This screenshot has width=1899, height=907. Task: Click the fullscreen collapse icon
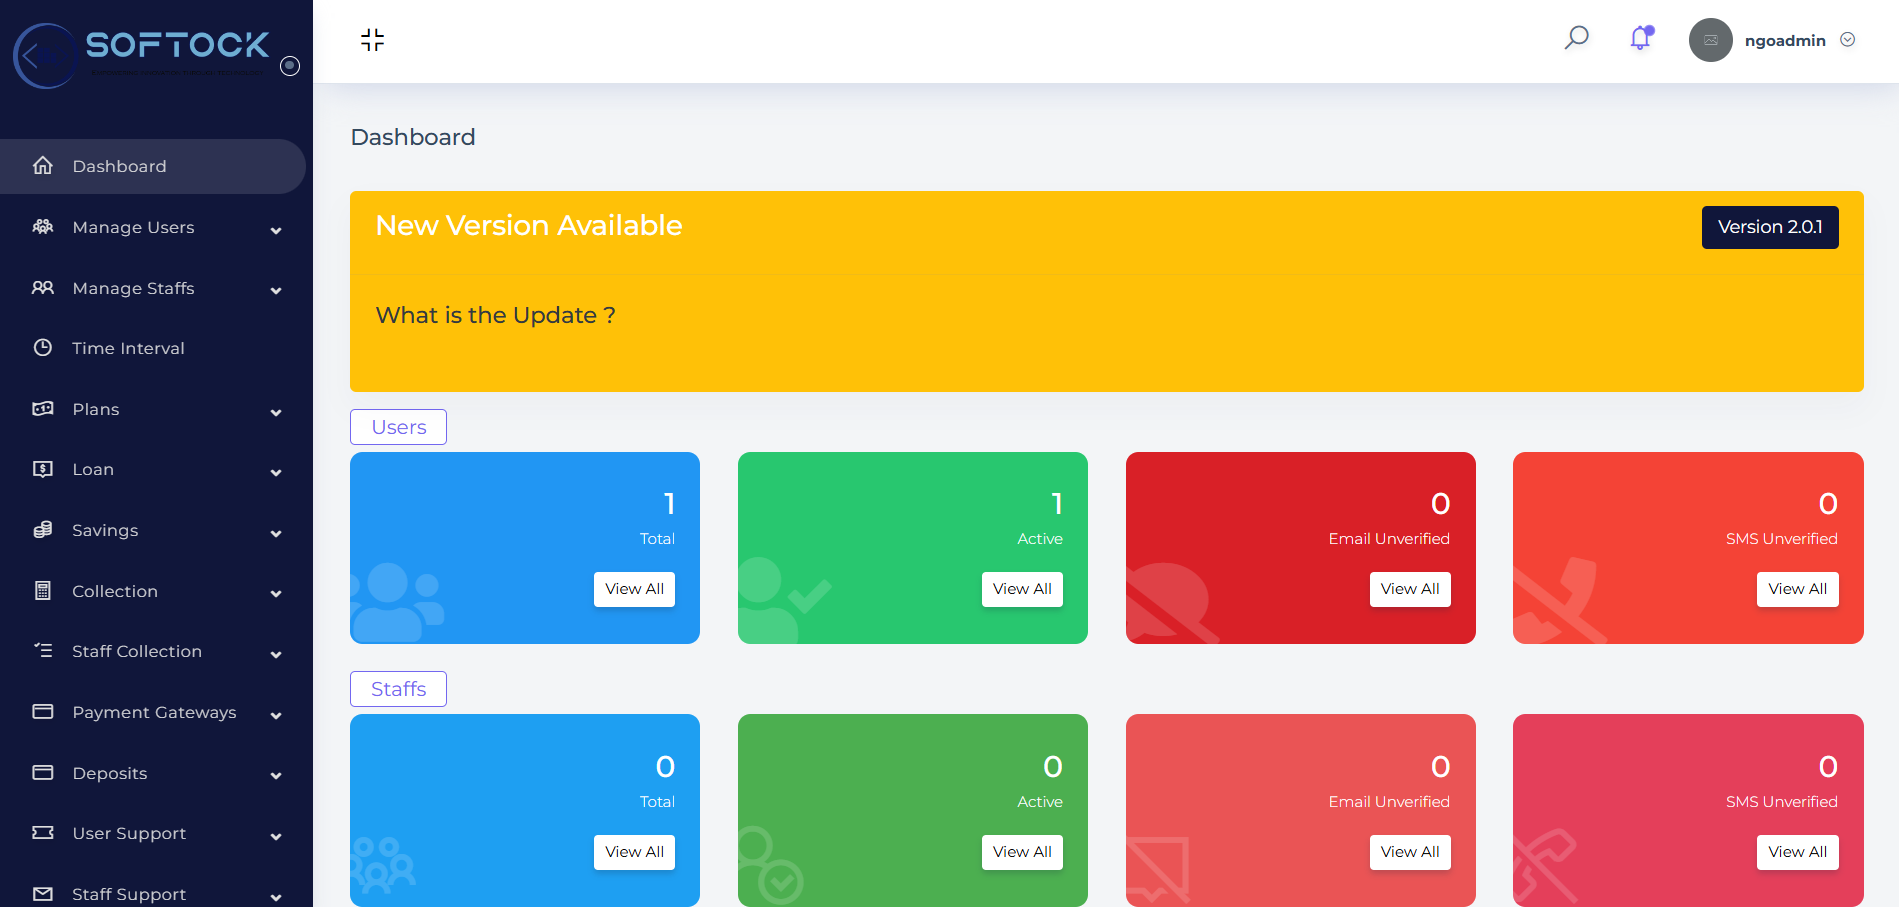coord(372,40)
